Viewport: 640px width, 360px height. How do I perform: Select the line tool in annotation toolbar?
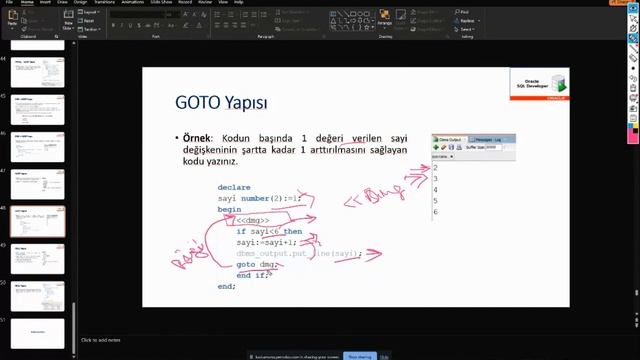[x=633, y=48]
